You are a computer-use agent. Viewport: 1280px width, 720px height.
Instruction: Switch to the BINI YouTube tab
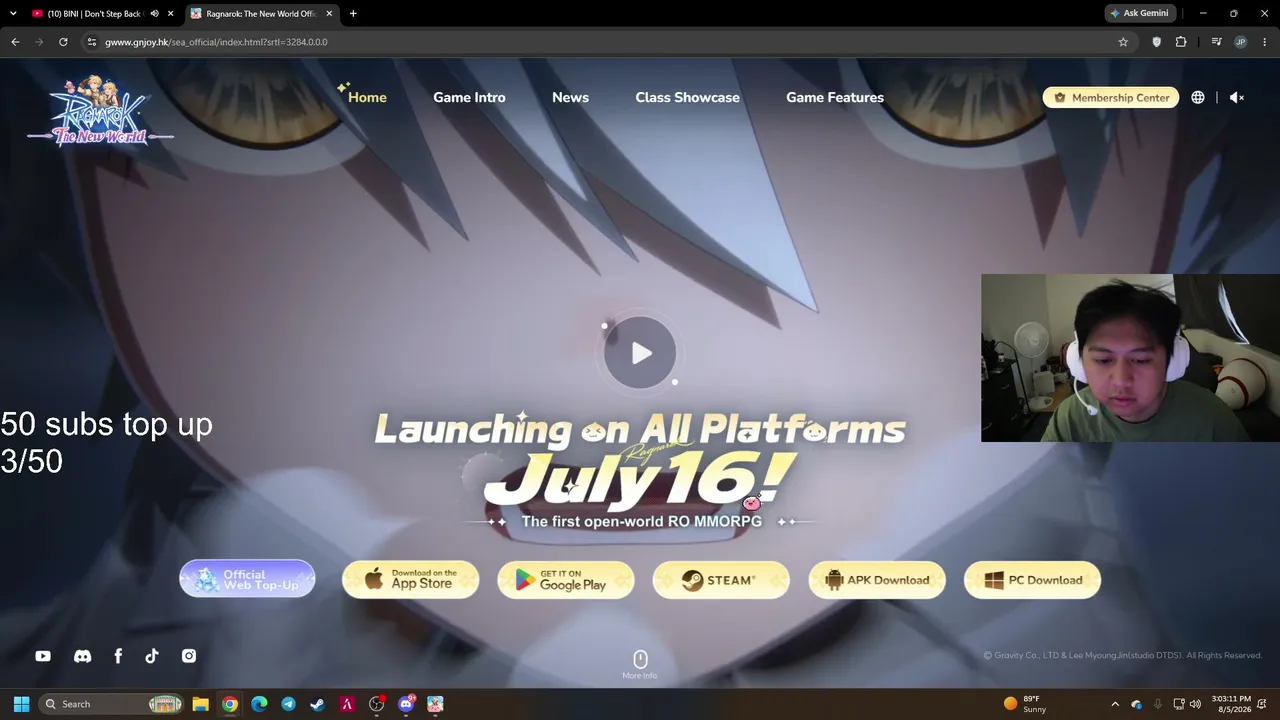[93, 14]
